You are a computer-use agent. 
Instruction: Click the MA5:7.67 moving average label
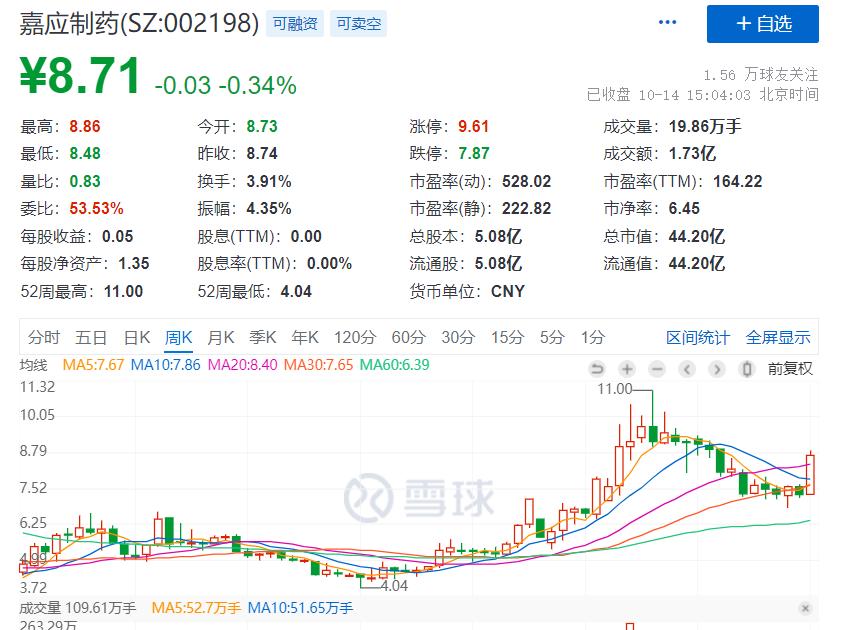(93, 365)
